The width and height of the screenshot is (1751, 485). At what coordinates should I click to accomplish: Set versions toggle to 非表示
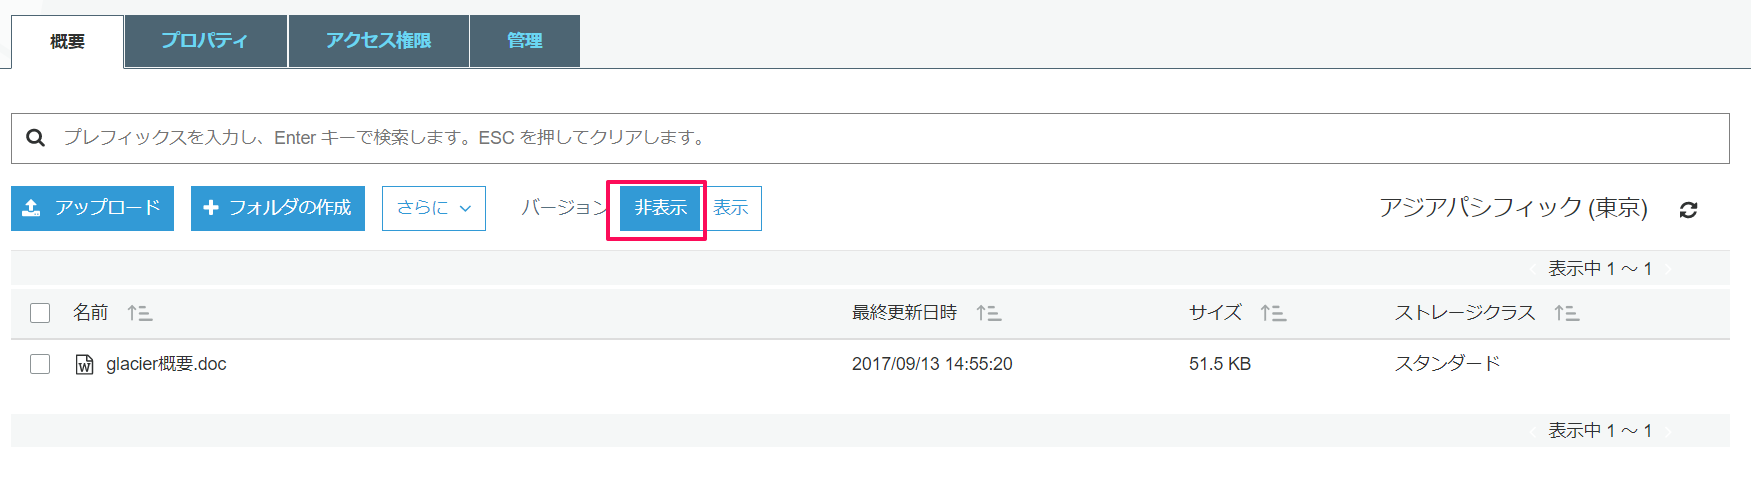[x=660, y=208]
